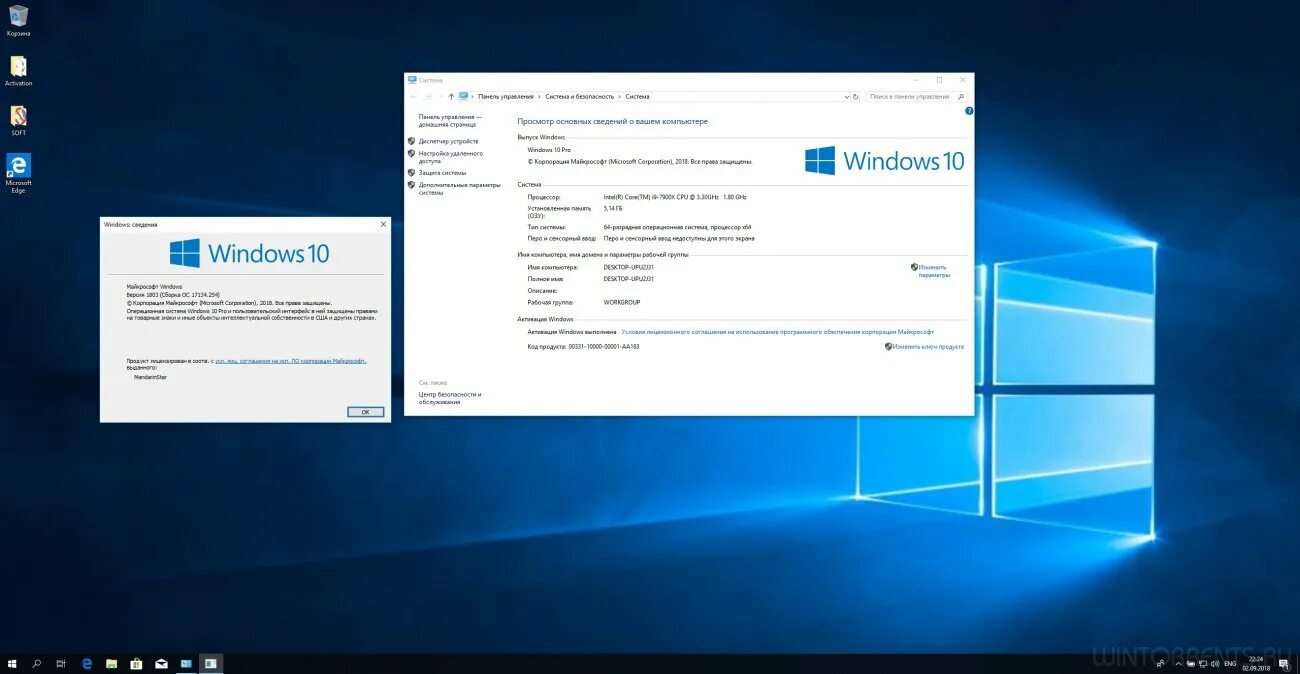The height and width of the screenshot is (674, 1300).
Task: Click the 64-разрядная операционная система value
Action: [678, 227]
